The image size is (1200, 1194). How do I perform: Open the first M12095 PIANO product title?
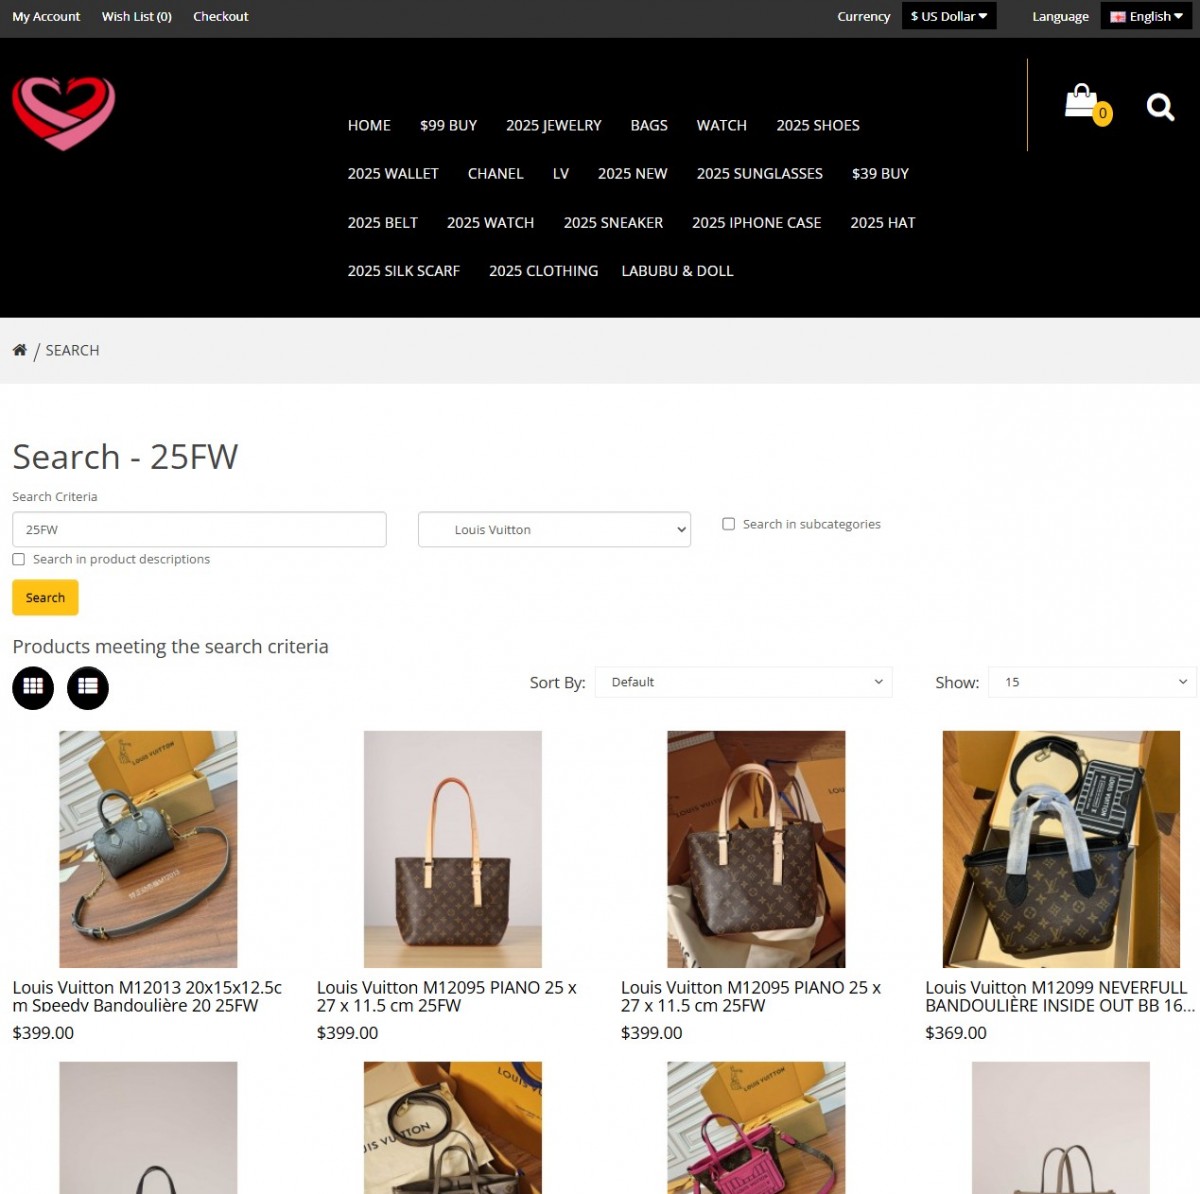point(447,996)
